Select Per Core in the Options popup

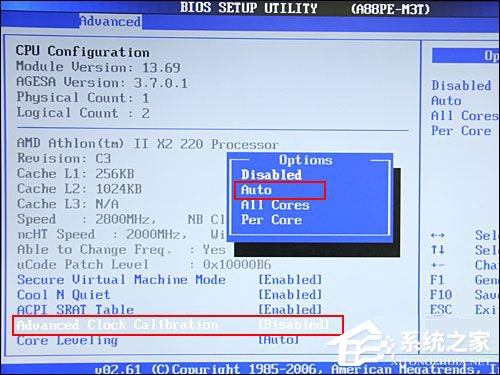click(271, 220)
